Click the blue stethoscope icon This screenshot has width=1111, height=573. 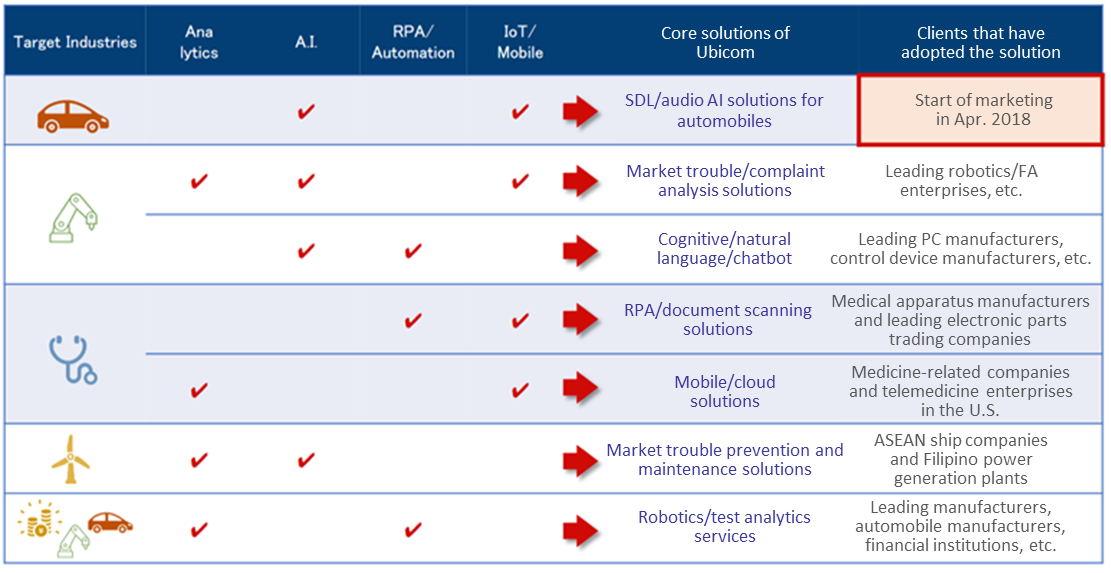tap(72, 360)
